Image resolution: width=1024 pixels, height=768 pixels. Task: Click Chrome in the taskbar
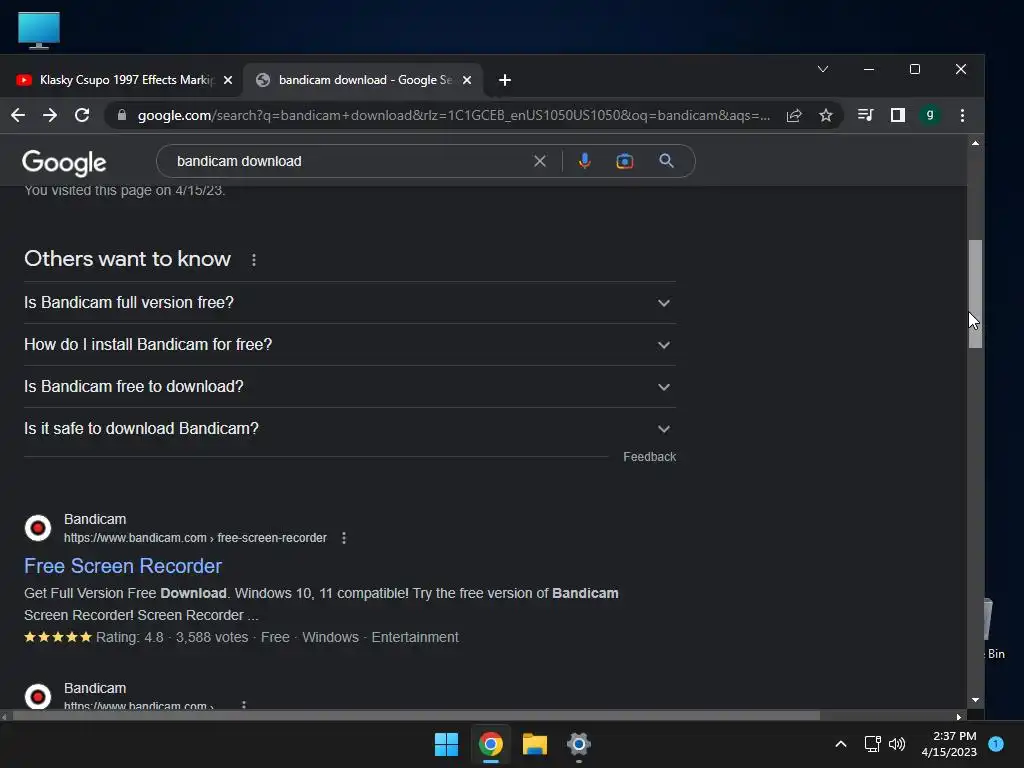point(490,744)
